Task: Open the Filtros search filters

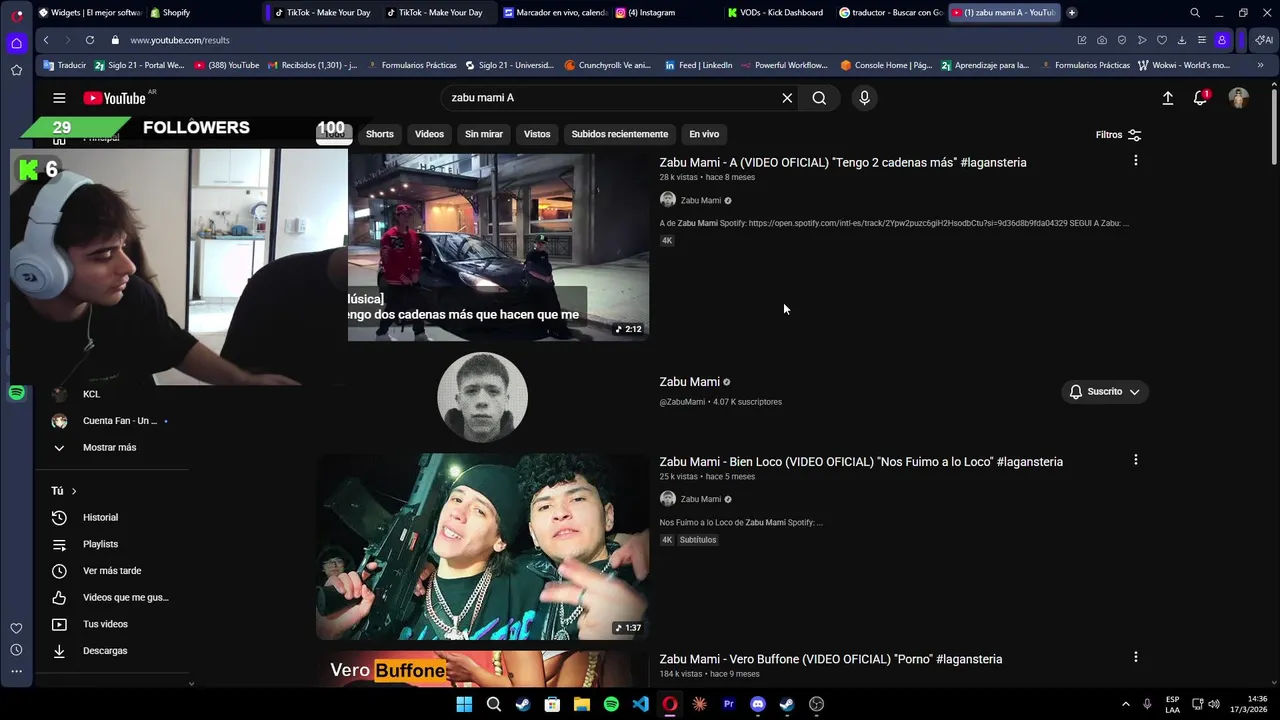Action: (1118, 135)
